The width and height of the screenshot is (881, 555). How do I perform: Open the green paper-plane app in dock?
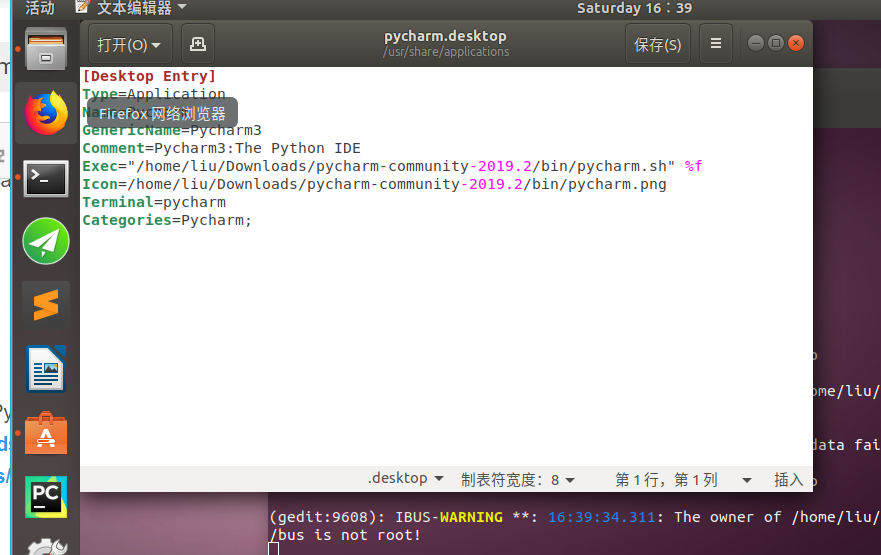[46, 241]
